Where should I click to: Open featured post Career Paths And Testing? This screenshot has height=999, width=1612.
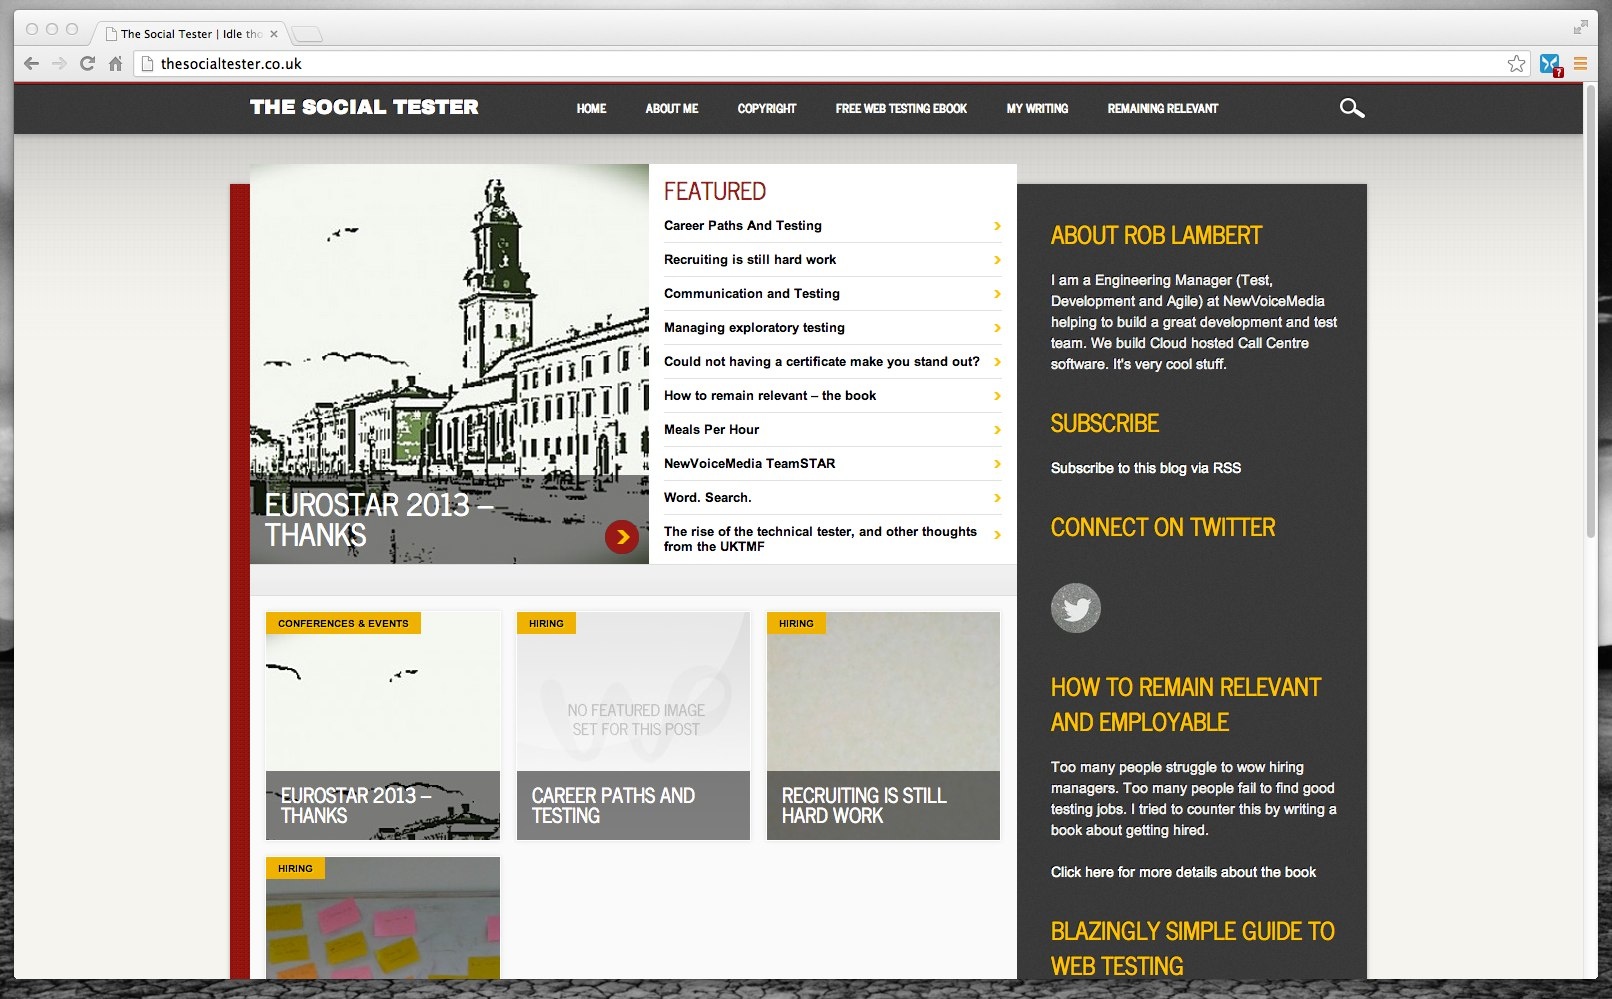[743, 226]
